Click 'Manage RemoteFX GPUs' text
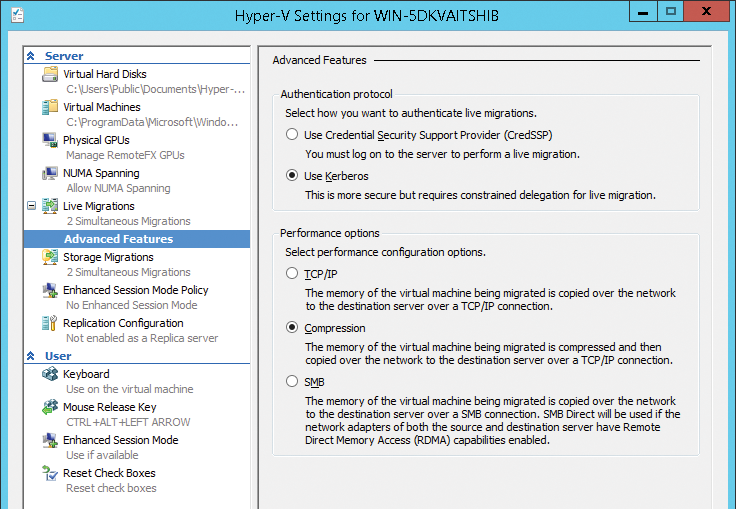This screenshot has height=509, width=736. pos(125,155)
